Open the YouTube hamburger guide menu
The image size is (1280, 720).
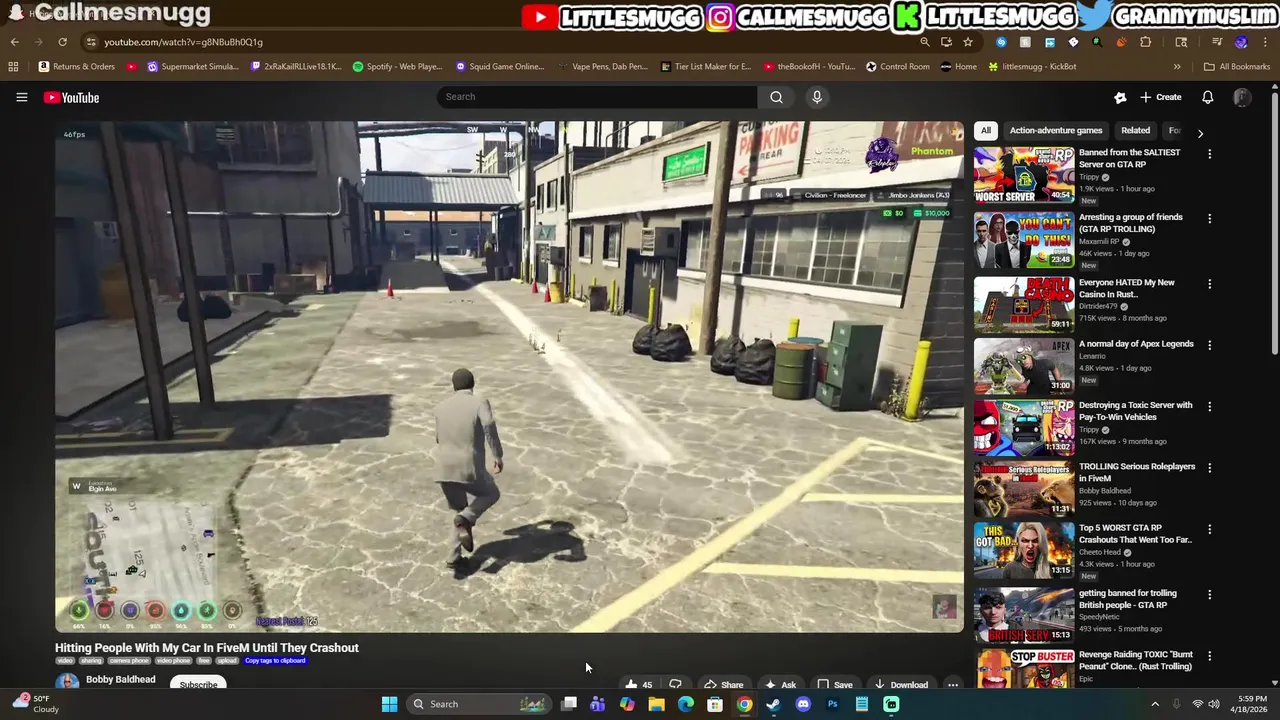pos(21,97)
